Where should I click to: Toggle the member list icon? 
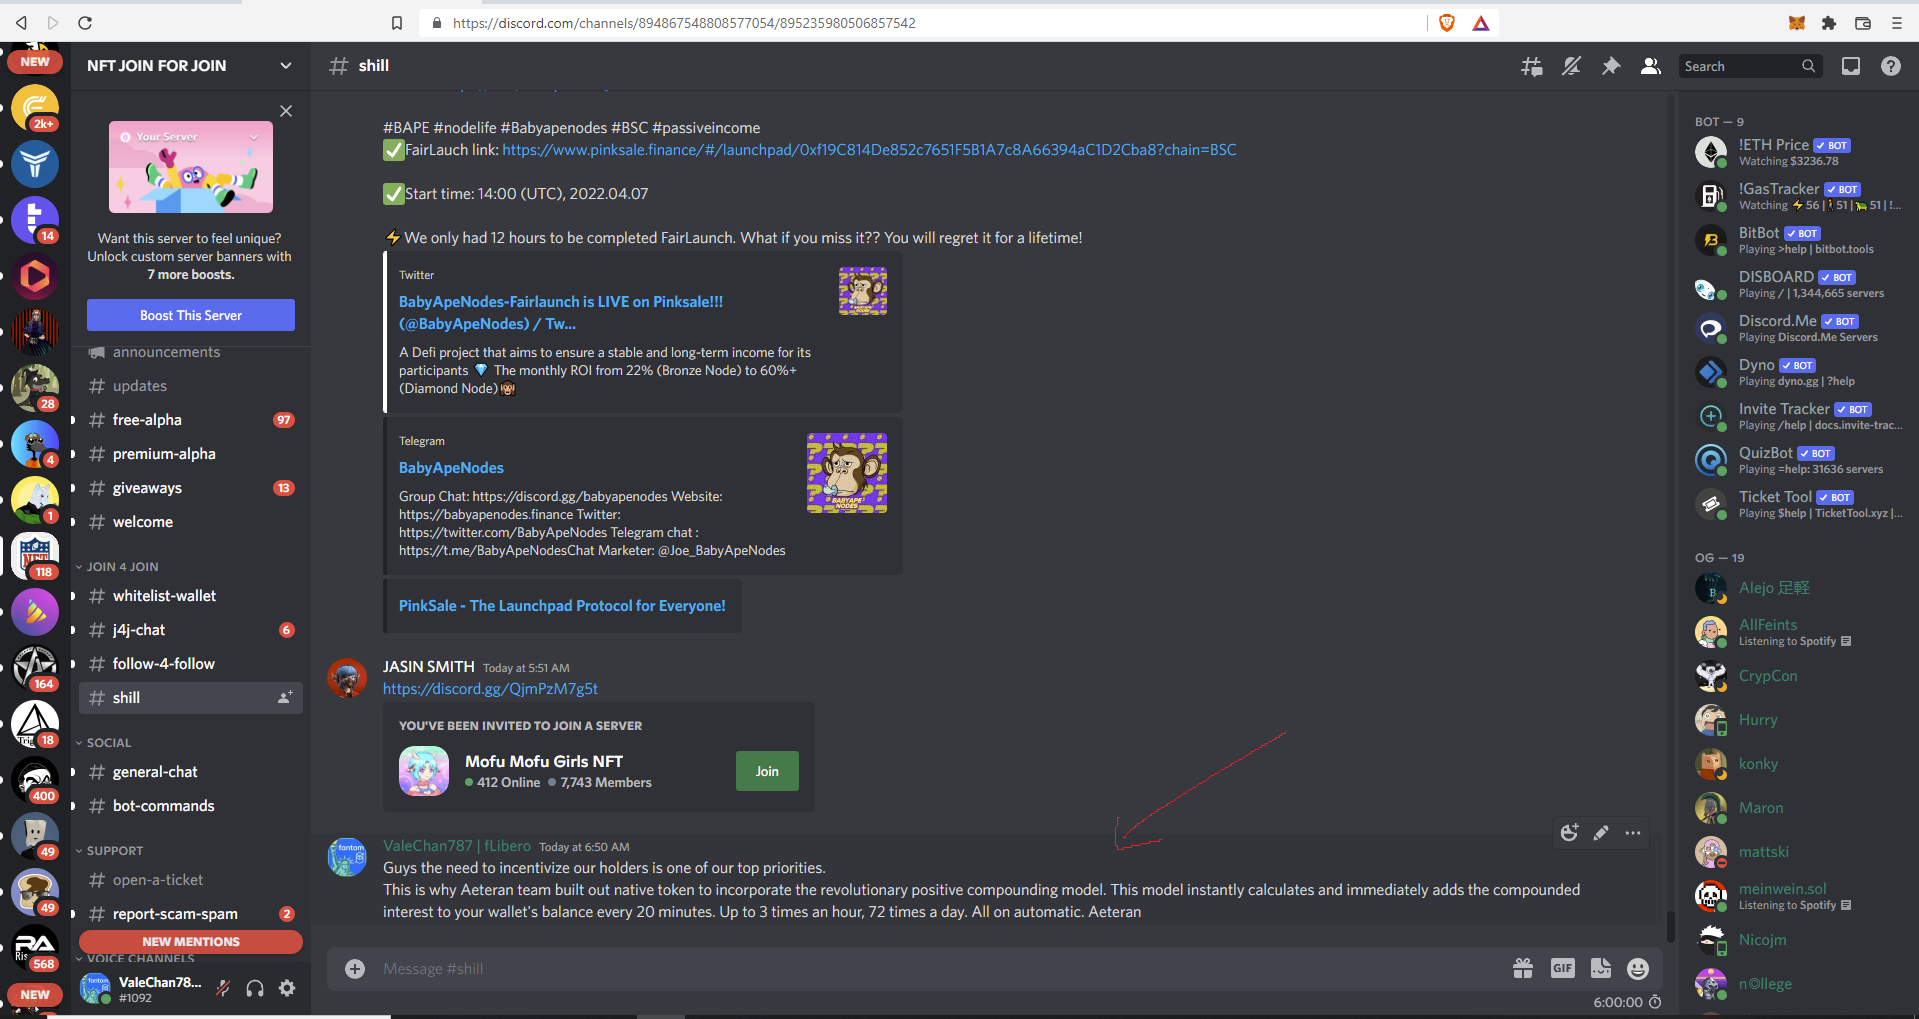pyautogui.click(x=1651, y=66)
